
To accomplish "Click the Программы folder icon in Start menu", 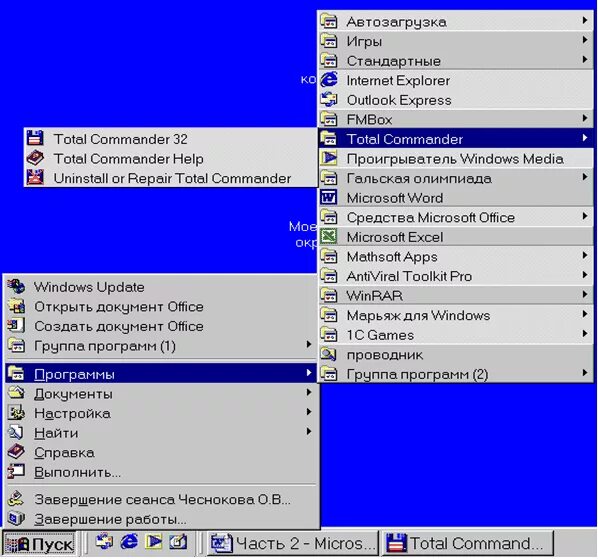I will (x=16, y=373).
